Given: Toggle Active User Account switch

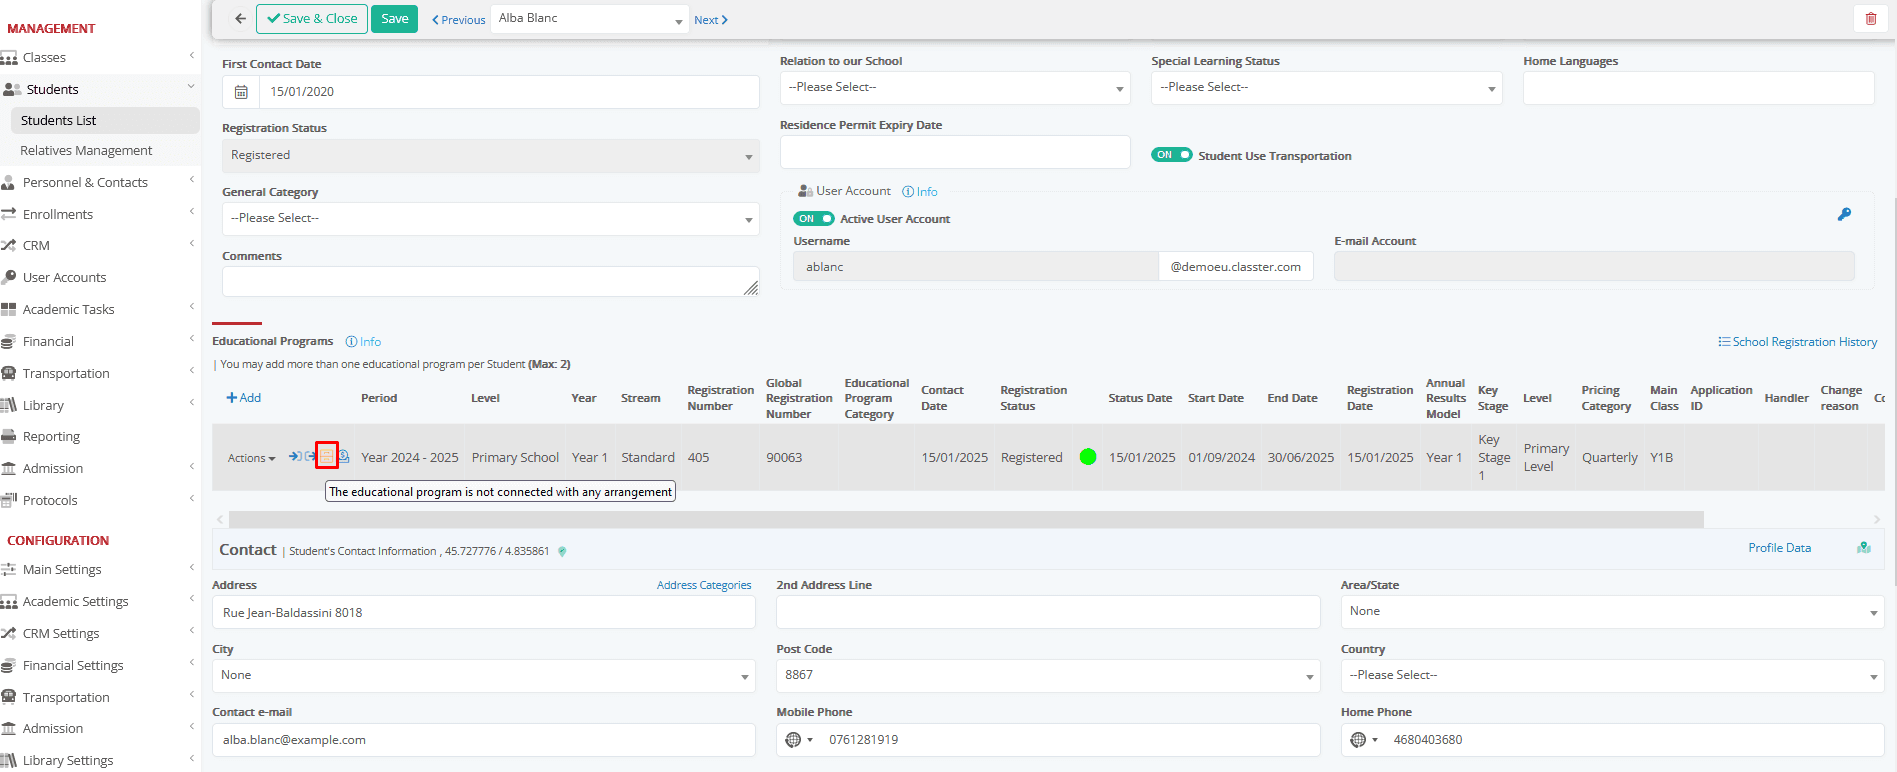Looking at the screenshot, I should tap(814, 219).
